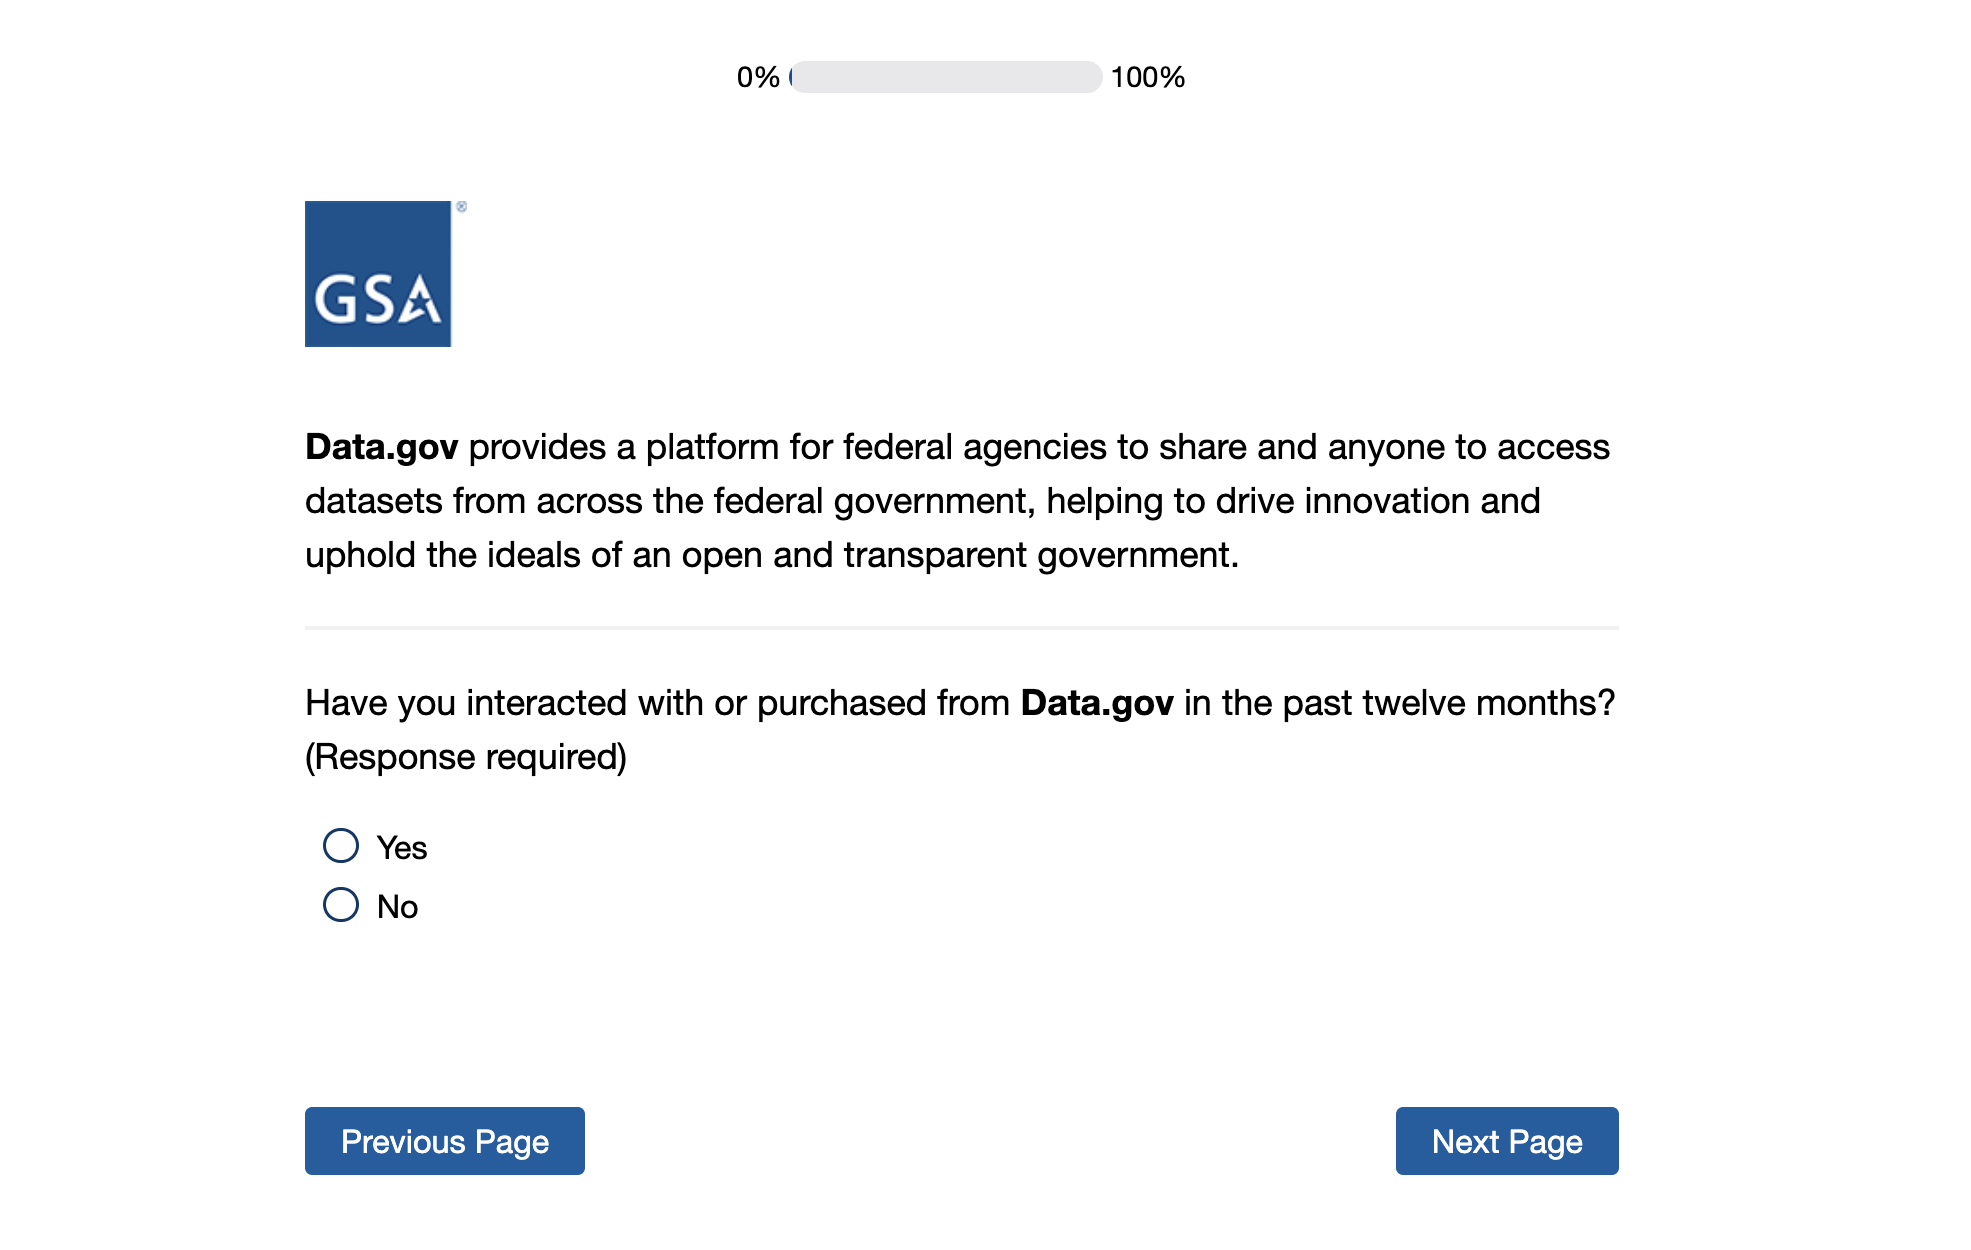Select the Yes radio button

click(x=341, y=846)
